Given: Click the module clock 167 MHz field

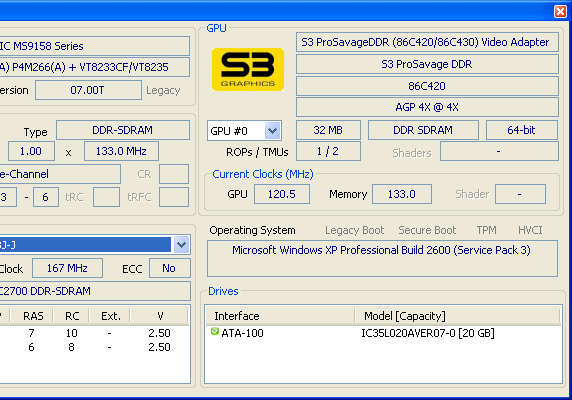Looking at the screenshot, I should pos(67,268).
